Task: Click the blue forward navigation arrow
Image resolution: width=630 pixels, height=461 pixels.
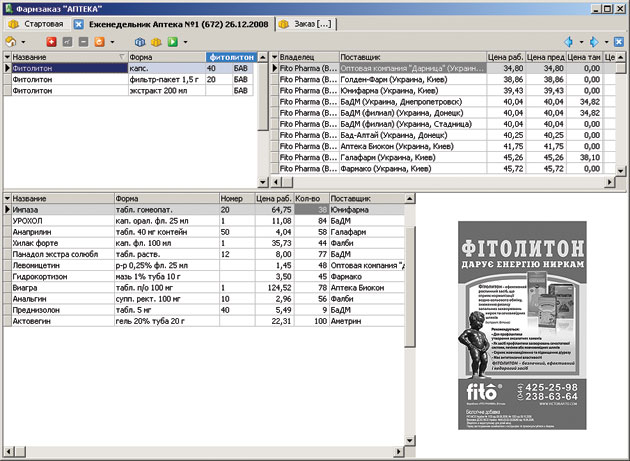Action: coord(594,41)
